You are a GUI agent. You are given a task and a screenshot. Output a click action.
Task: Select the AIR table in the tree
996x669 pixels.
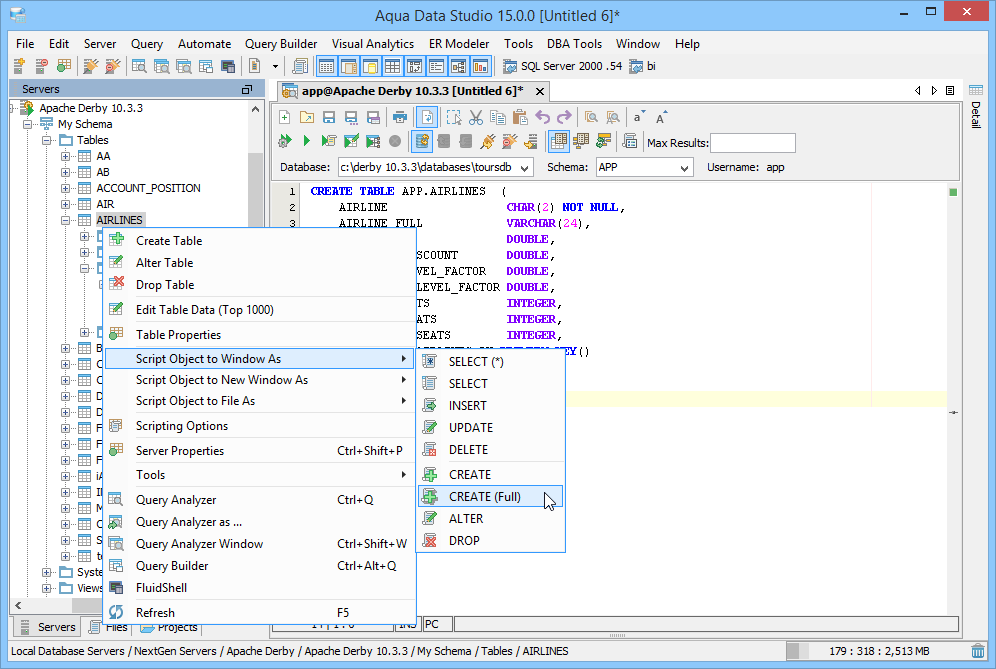pos(105,204)
